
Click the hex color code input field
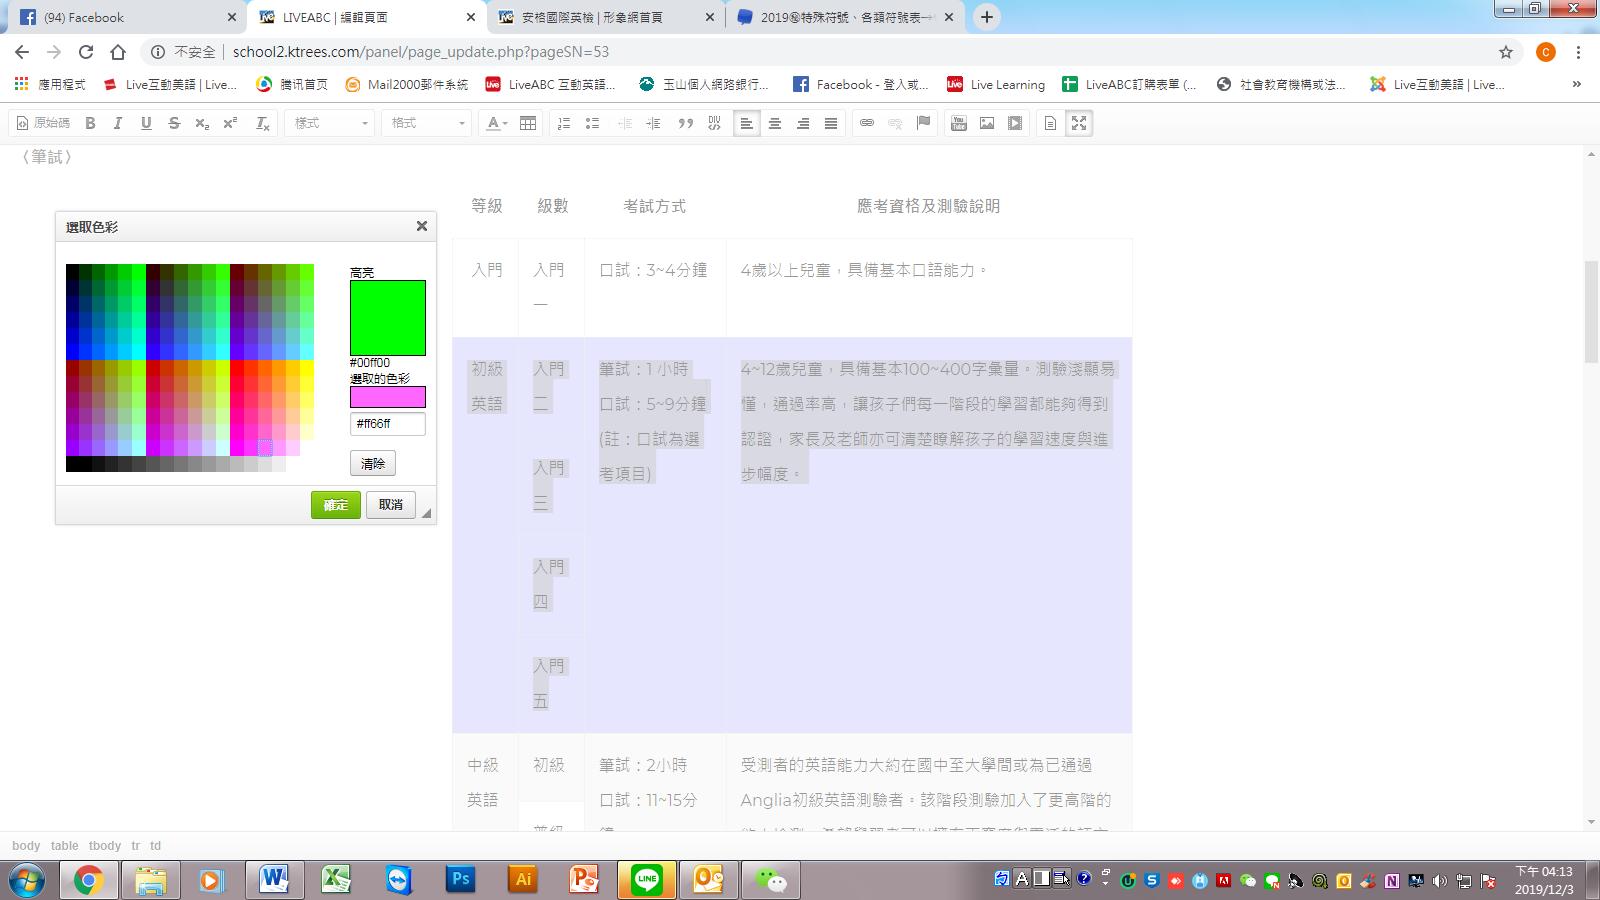(x=388, y=424)
